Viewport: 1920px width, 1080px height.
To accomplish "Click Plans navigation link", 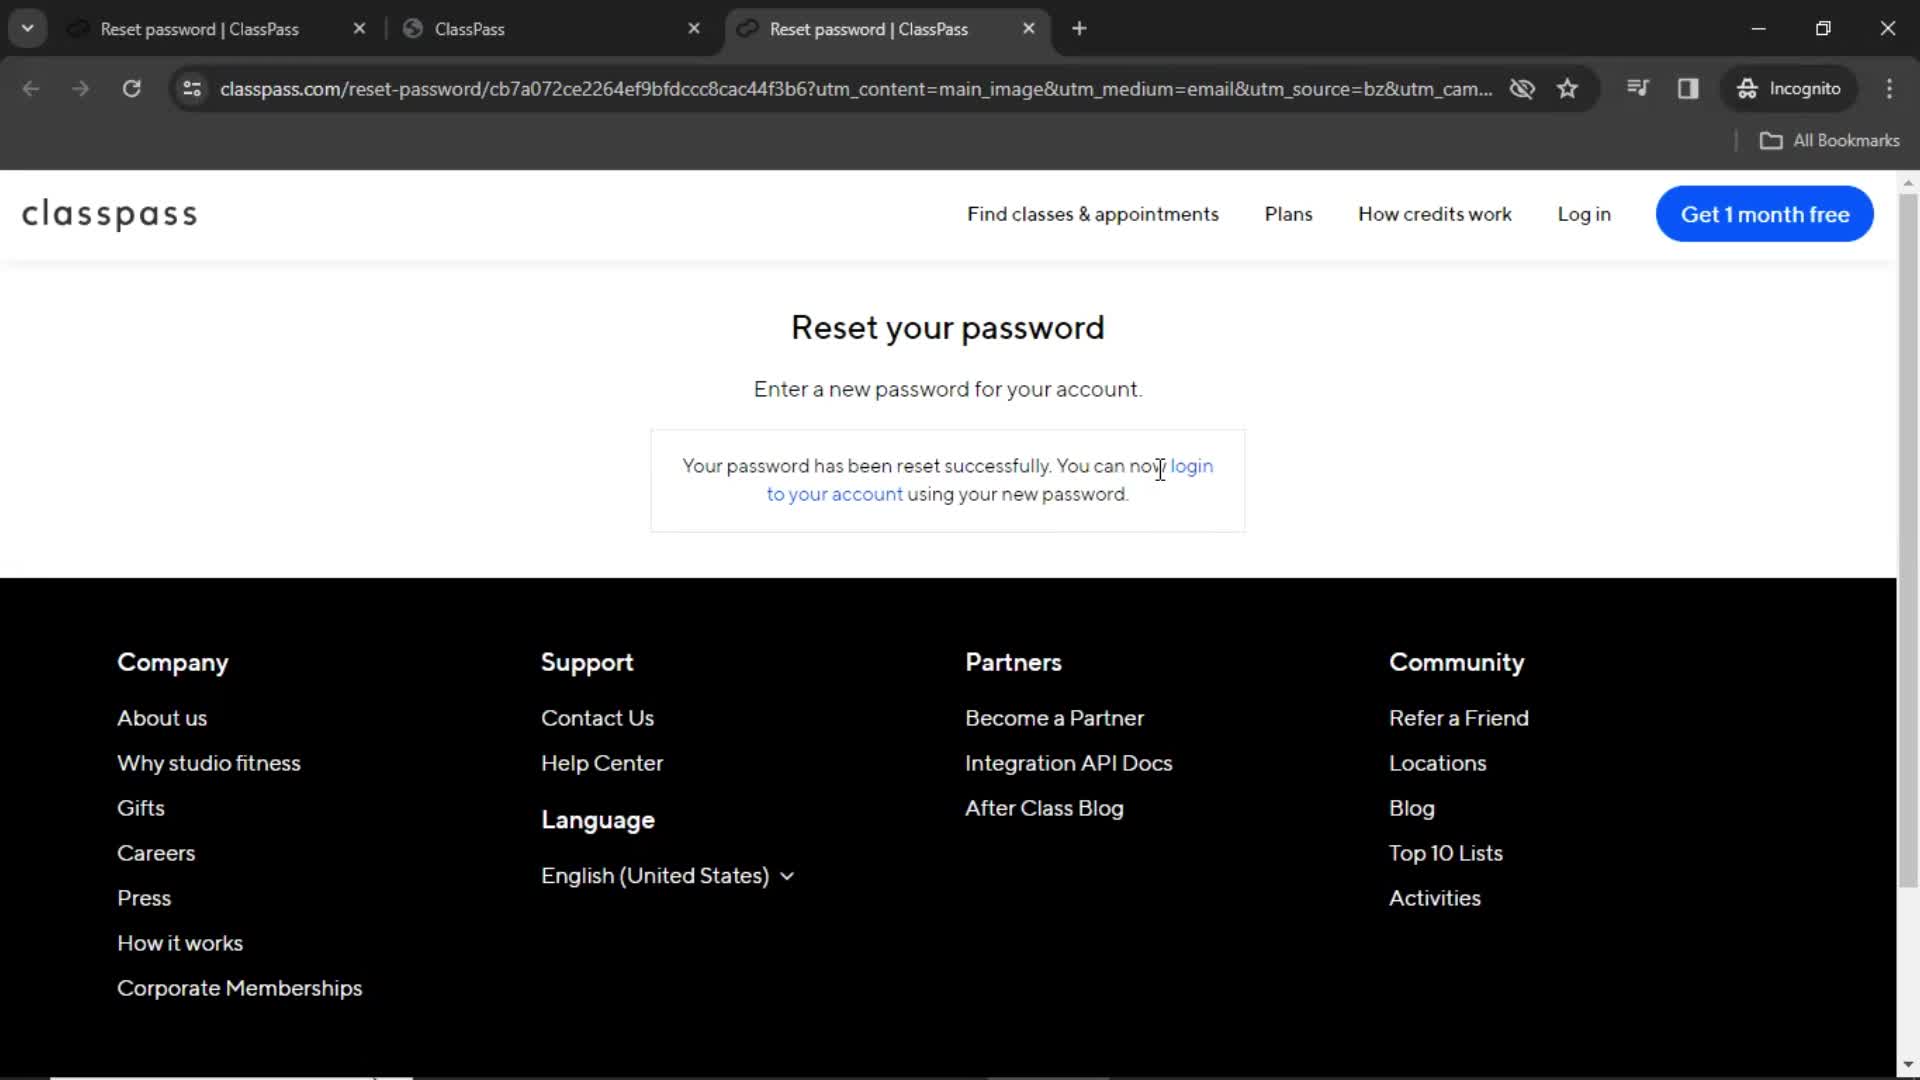I will point(1288,214).
